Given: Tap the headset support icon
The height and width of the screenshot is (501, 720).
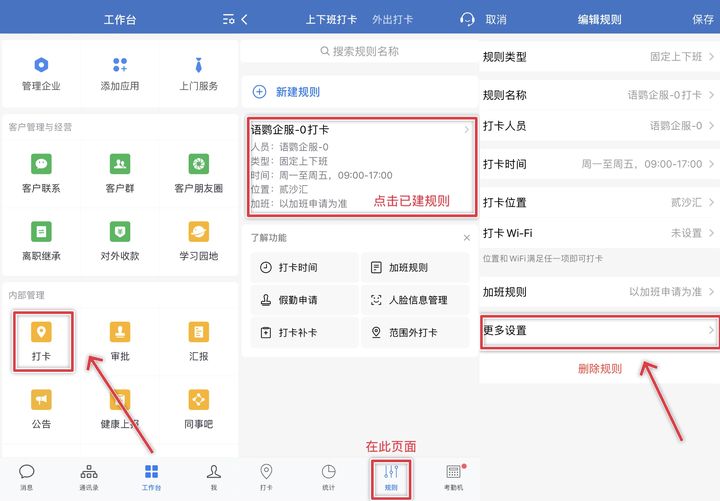Looking at the screenshot, I should pos(467,19).
